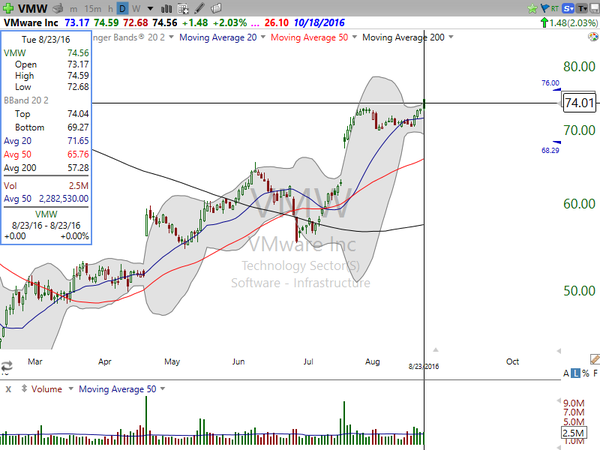The height and width of the screenshot is (450, 600).
Task: Click the VMW ticker symbol at top
Action: tap(32, 8)
